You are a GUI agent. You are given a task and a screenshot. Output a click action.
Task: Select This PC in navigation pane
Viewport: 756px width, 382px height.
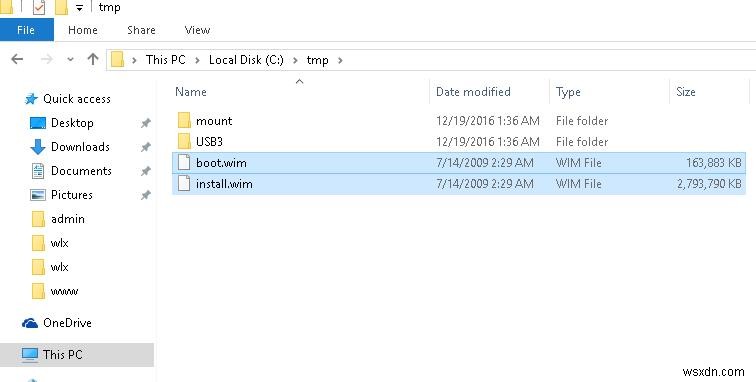pos(62,355)
